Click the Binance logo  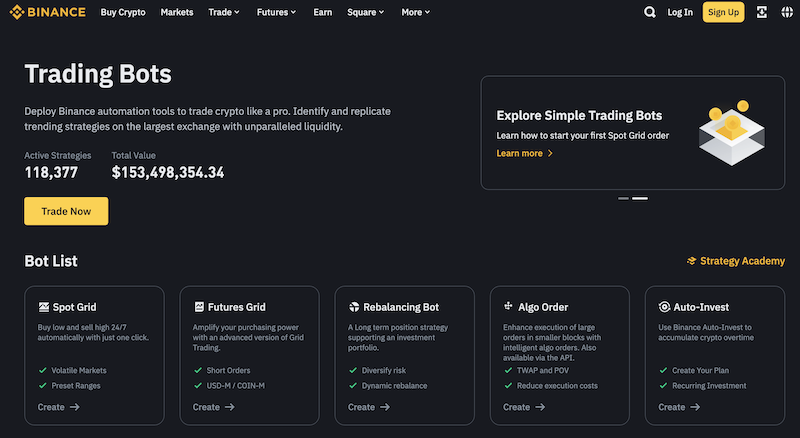point(47,12)
